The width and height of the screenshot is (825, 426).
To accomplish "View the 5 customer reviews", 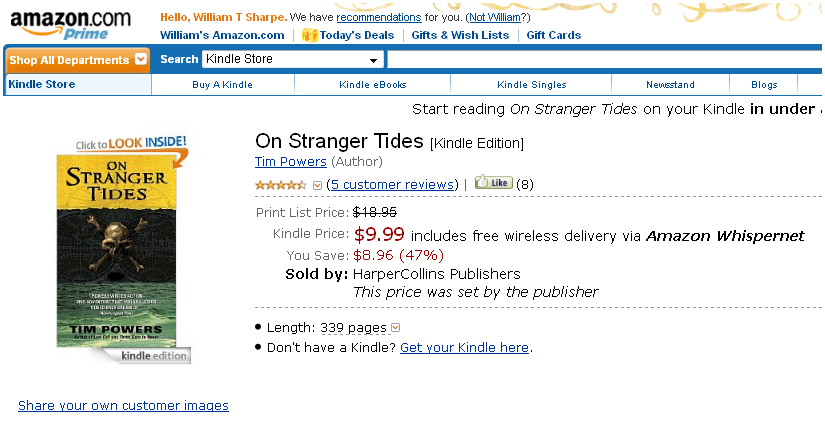I will (x=392, y=184).
